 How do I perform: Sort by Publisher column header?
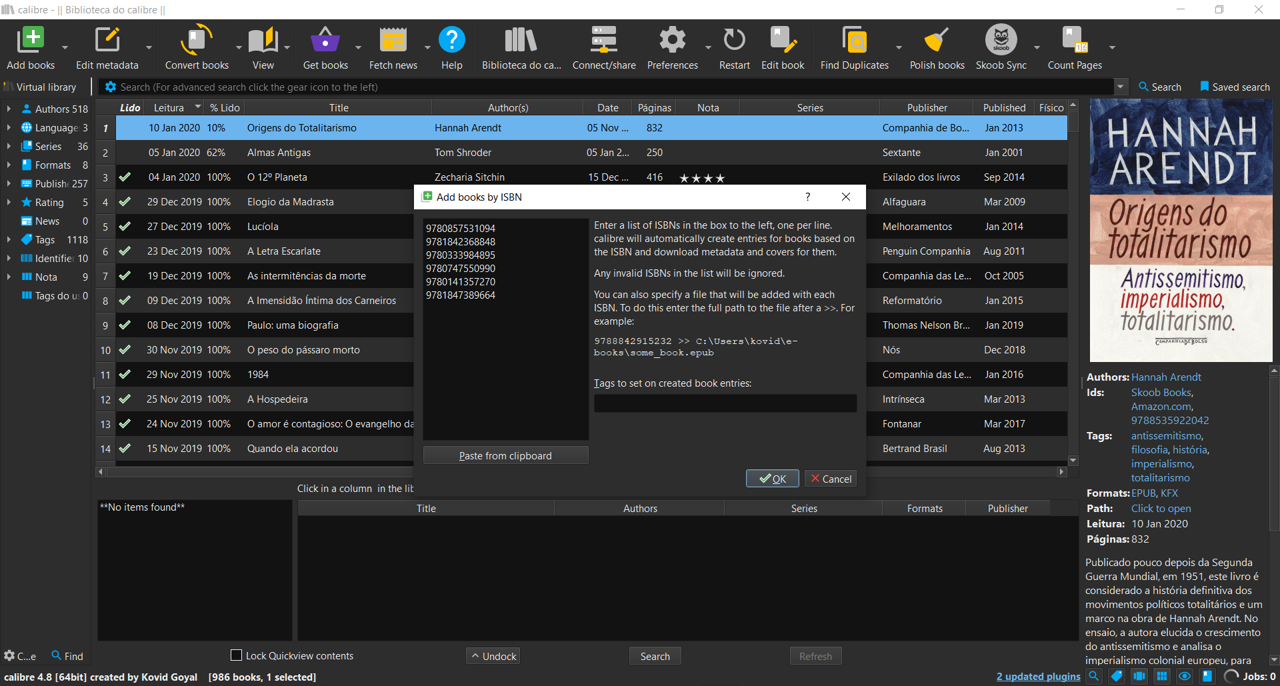[x=927, y=107]
